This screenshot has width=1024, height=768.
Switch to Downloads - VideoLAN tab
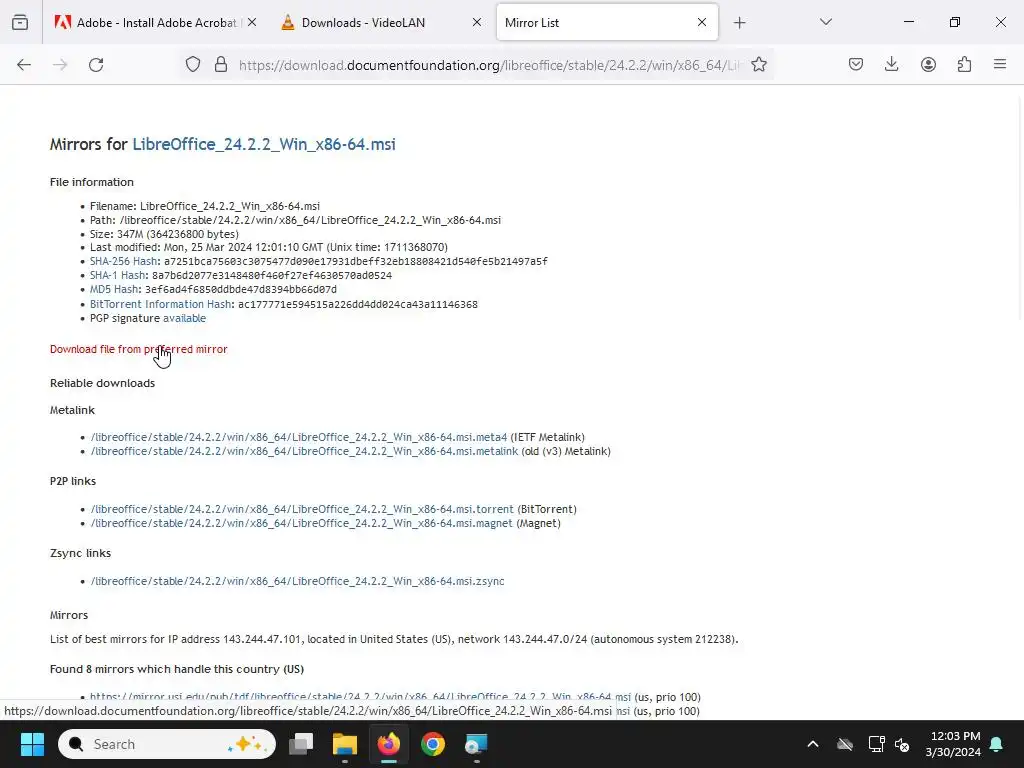coord(382,22)
